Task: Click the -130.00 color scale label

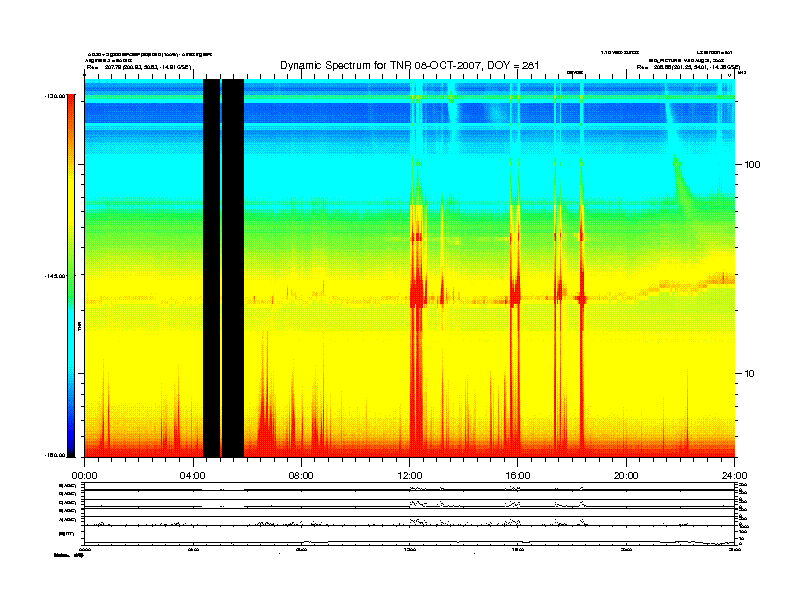Action: pos(55,95)
